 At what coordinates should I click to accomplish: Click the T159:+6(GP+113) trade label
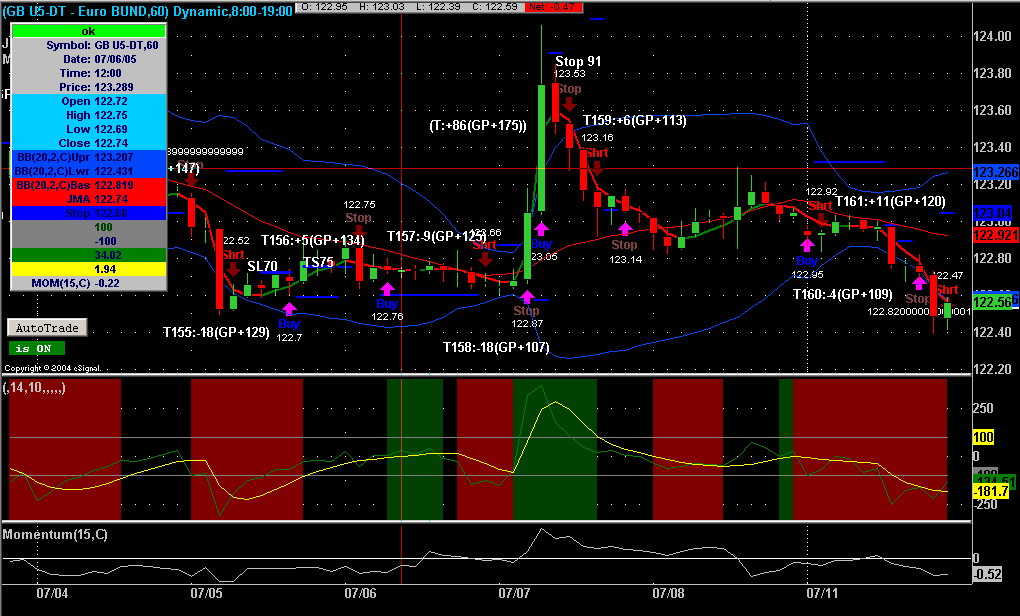[x=634, y=120]
